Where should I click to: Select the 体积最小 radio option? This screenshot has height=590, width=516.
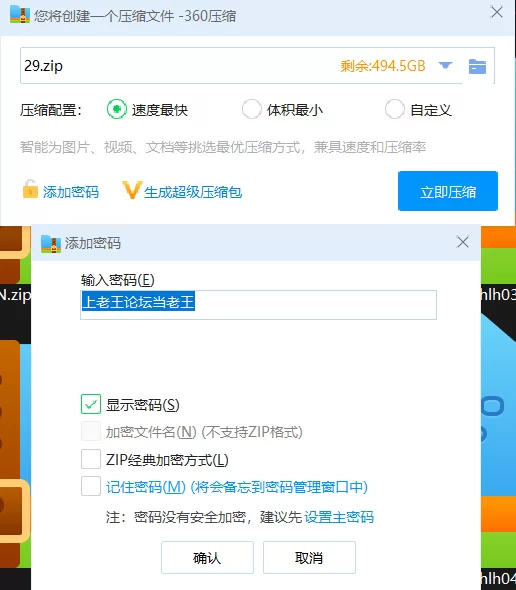click(252, 109)
